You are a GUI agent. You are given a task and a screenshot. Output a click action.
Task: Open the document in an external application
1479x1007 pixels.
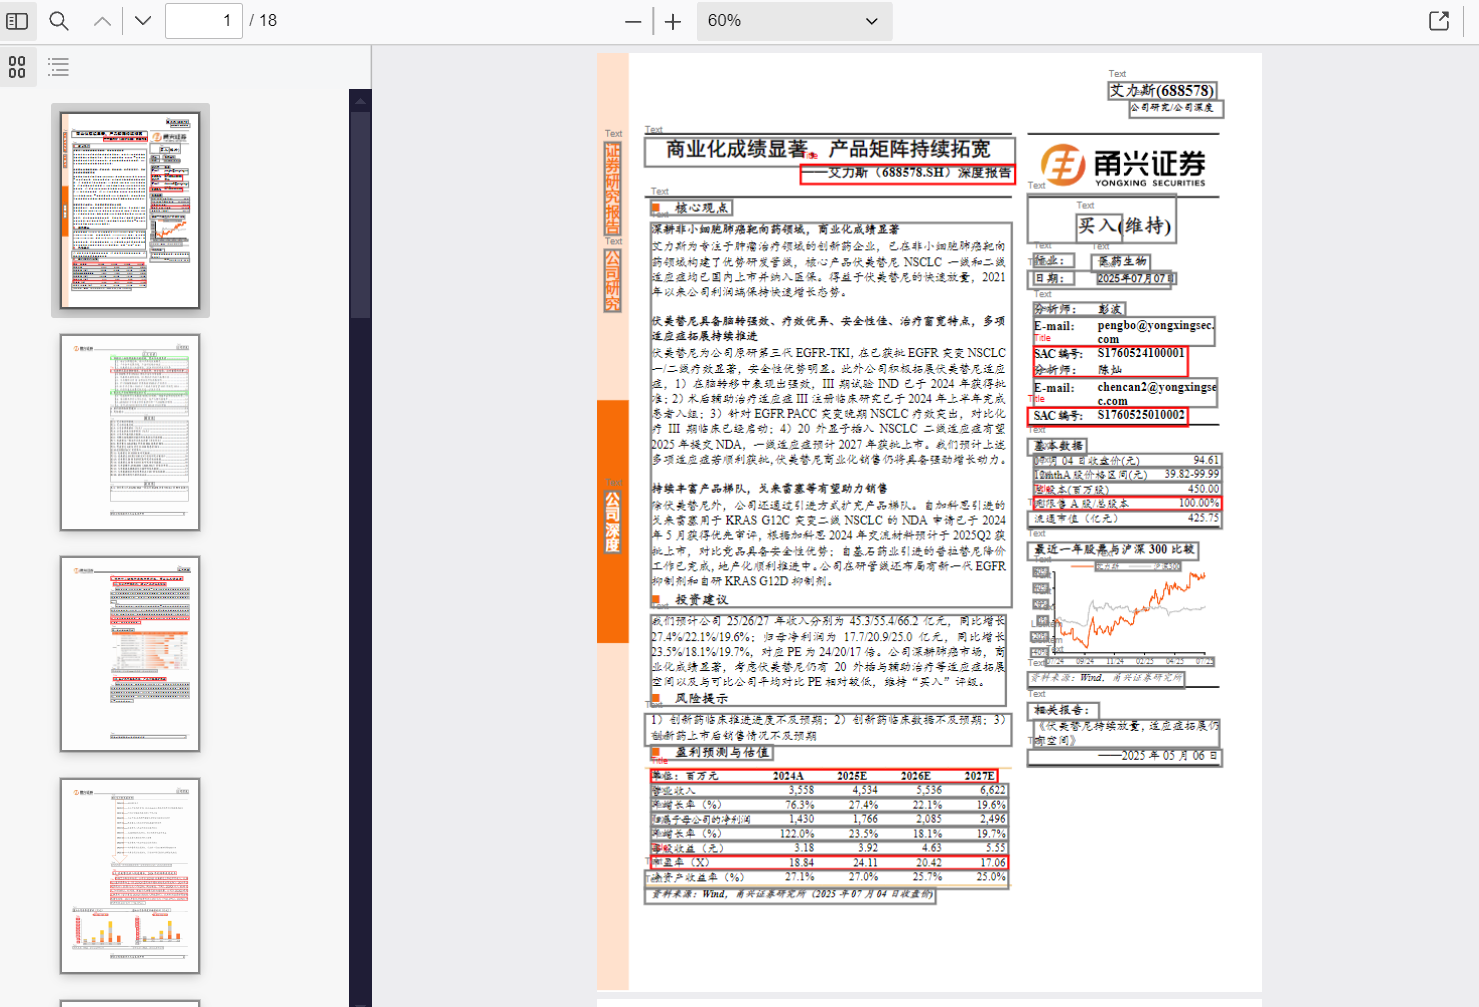[1438, 20]
